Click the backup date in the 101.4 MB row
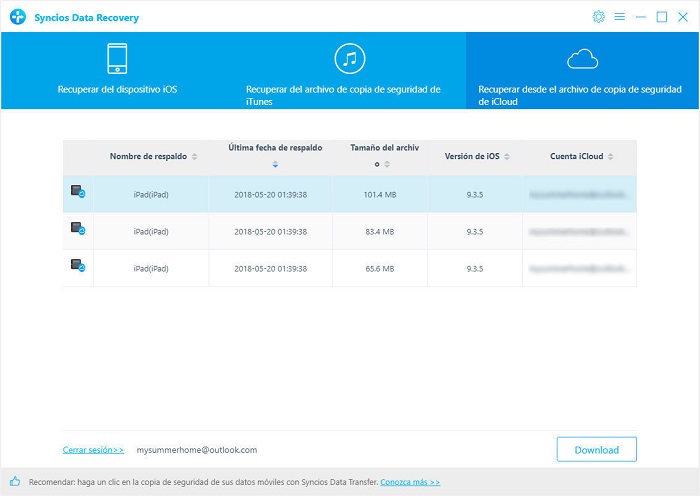Viewport: 700px width, 496px height. [x=271, y=195]
